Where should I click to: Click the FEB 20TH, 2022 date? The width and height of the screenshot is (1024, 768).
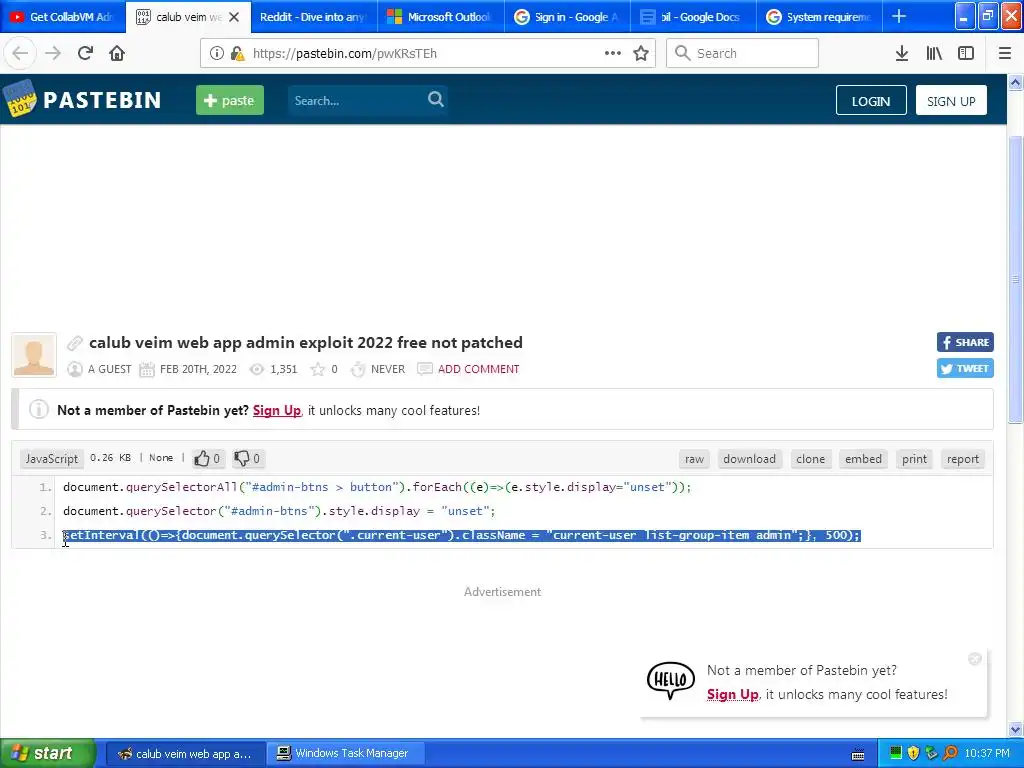coord(198,369)
